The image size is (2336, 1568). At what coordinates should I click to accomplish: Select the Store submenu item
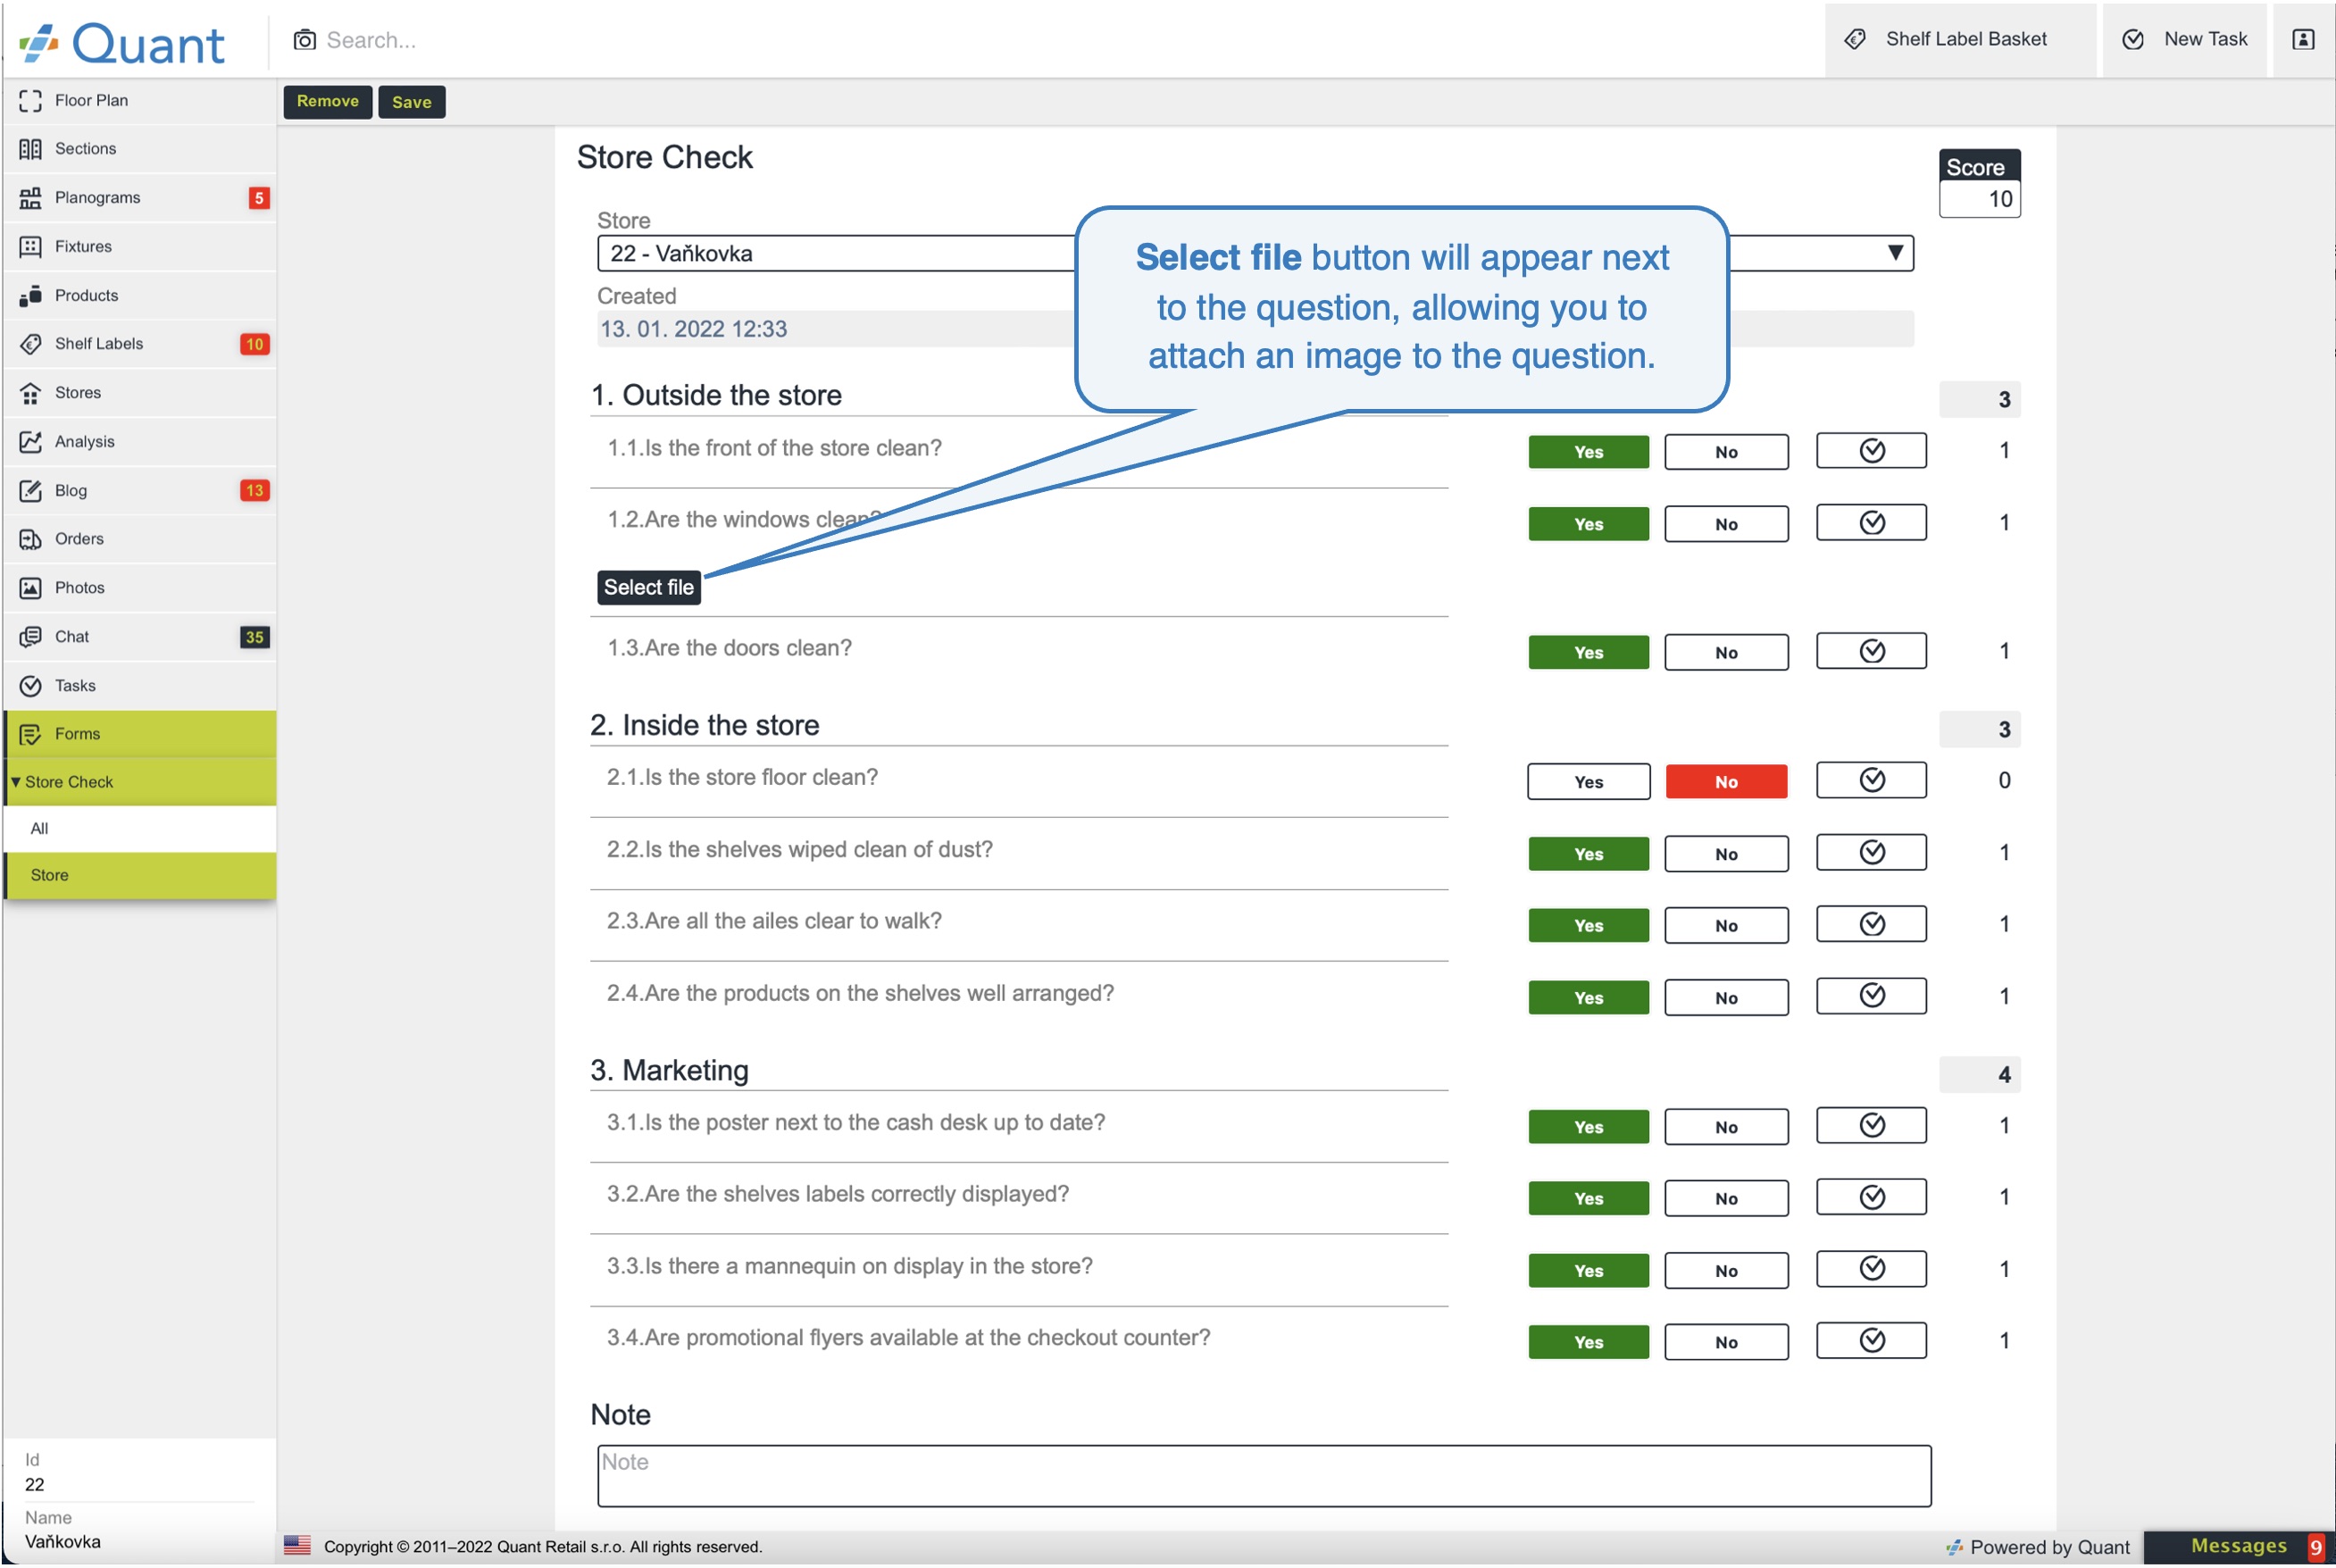click(x=140, y=875)
